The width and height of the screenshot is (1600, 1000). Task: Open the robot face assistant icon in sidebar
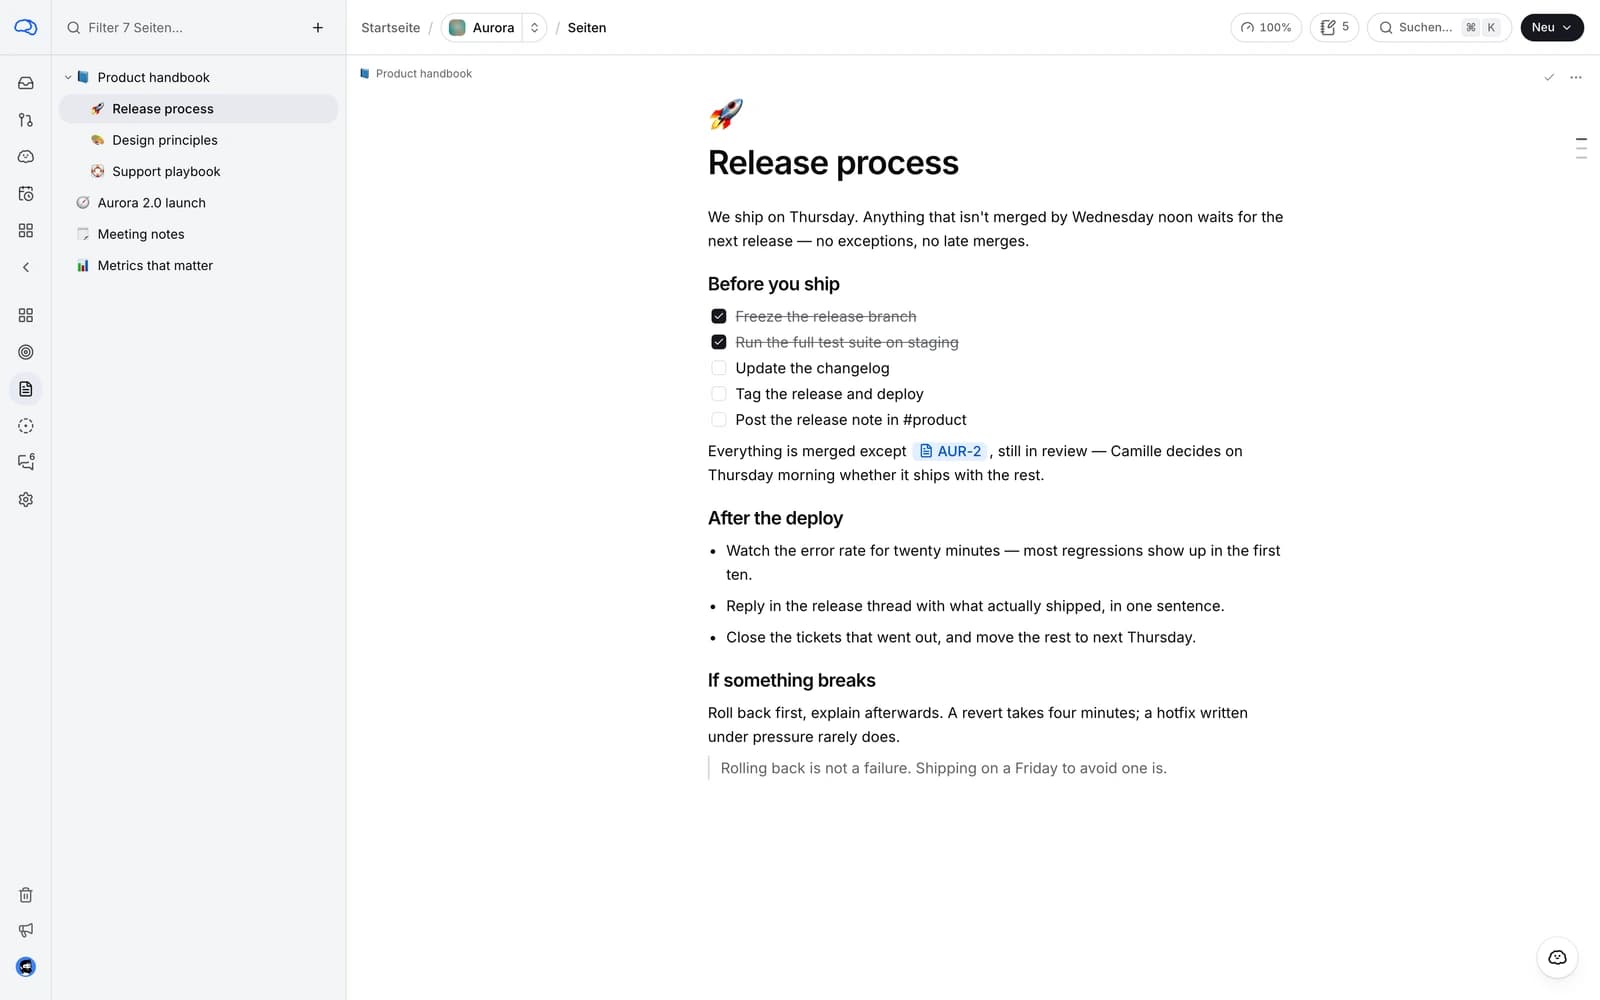pyautogui.click(x=26, y=157)
